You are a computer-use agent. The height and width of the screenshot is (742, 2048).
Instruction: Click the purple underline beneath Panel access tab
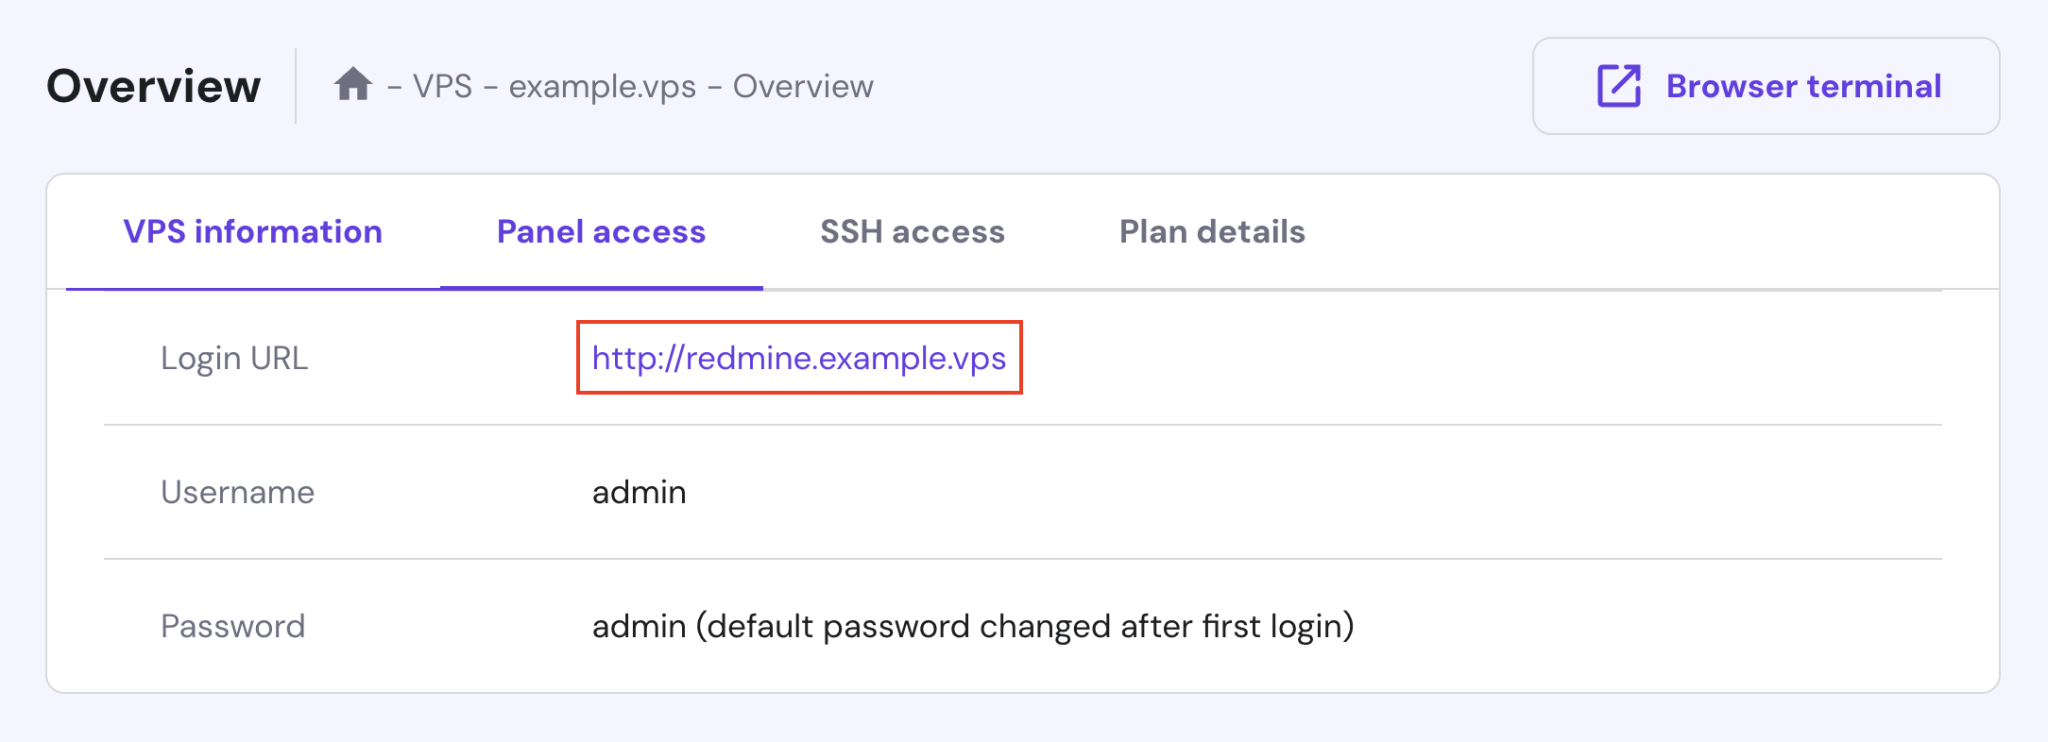(x=601, y=288)
